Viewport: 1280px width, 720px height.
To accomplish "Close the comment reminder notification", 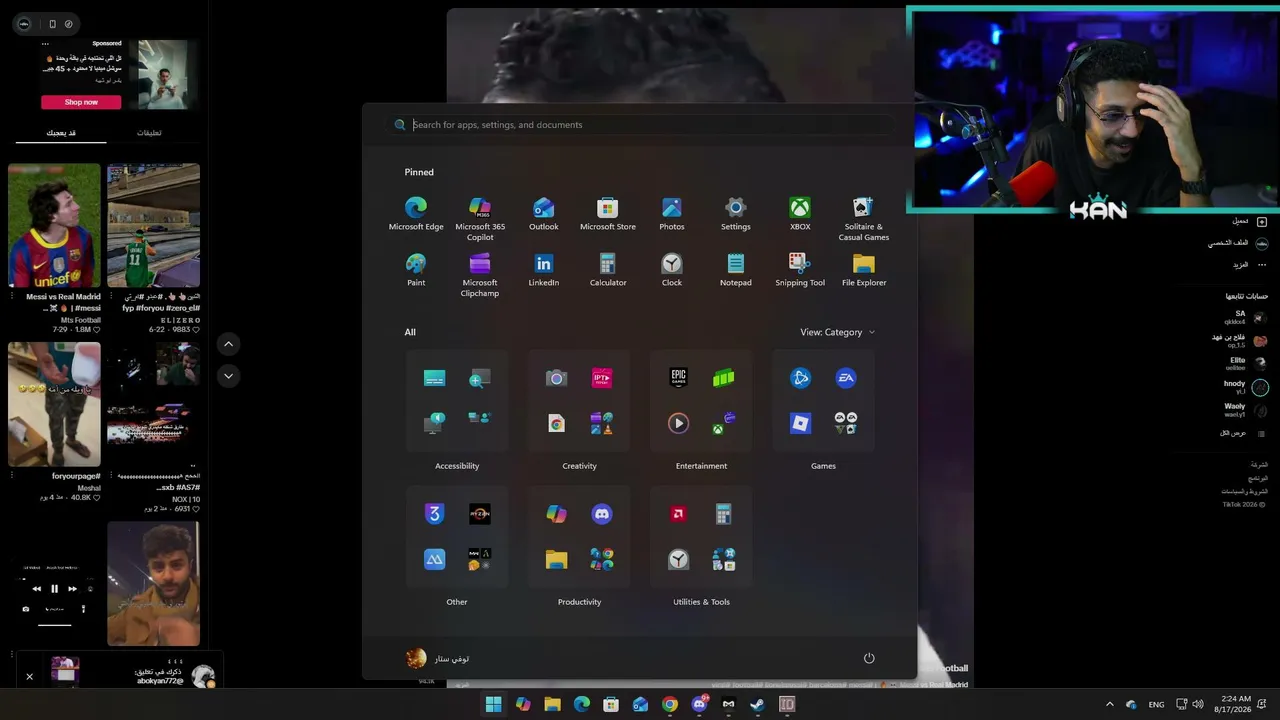I will (29, 677).
